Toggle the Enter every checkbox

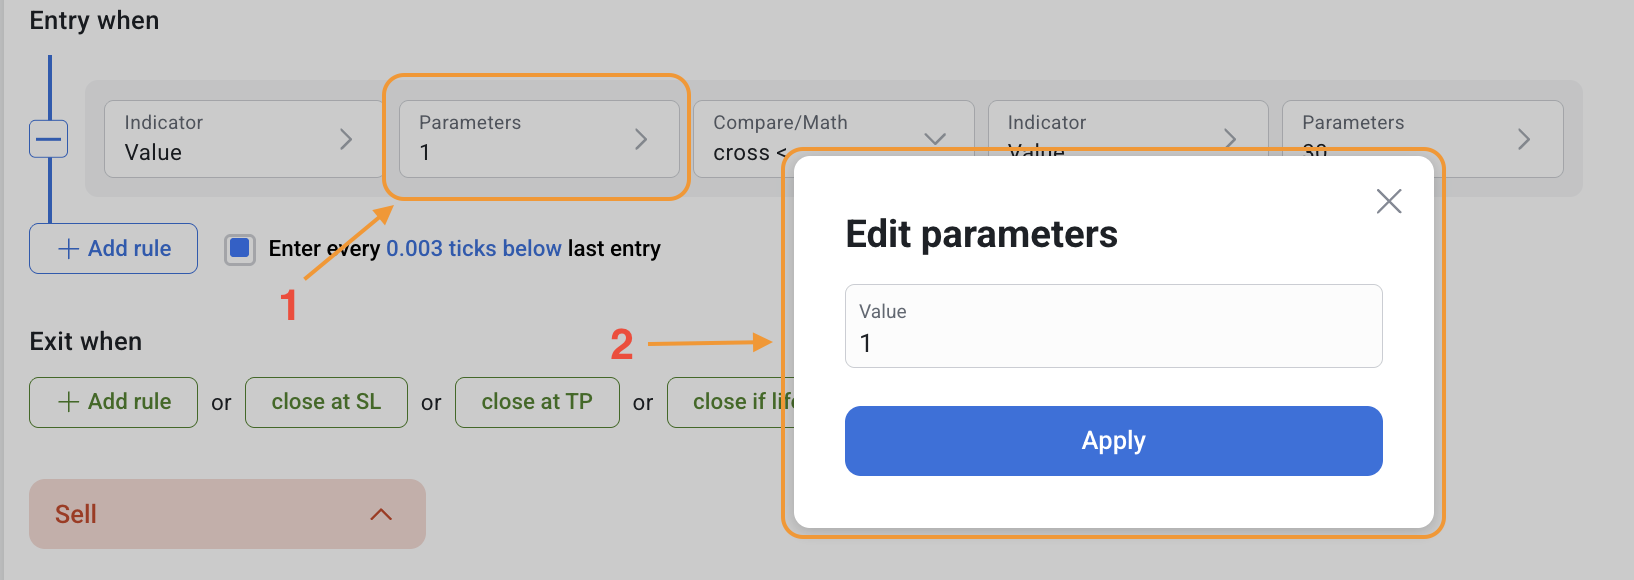[x=240, y=248]
